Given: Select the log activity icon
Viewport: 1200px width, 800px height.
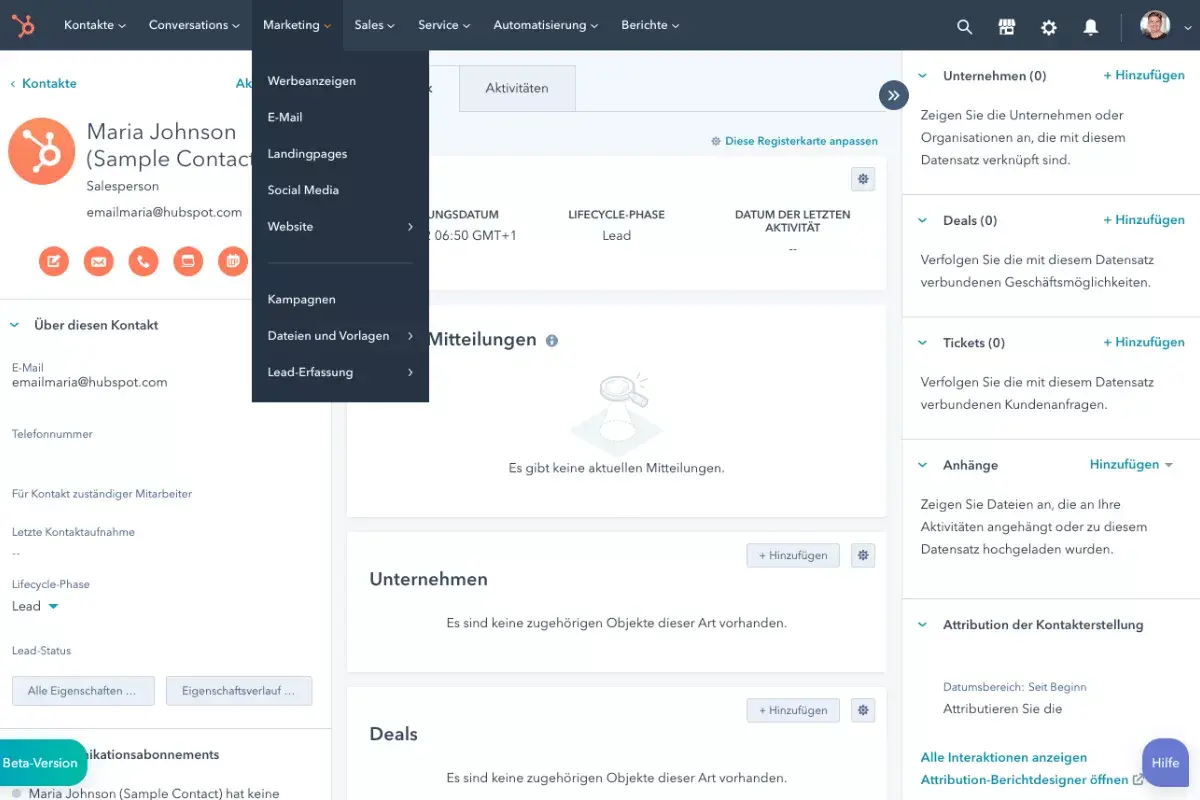Looking at the screenshot, I should pos(188,261).
